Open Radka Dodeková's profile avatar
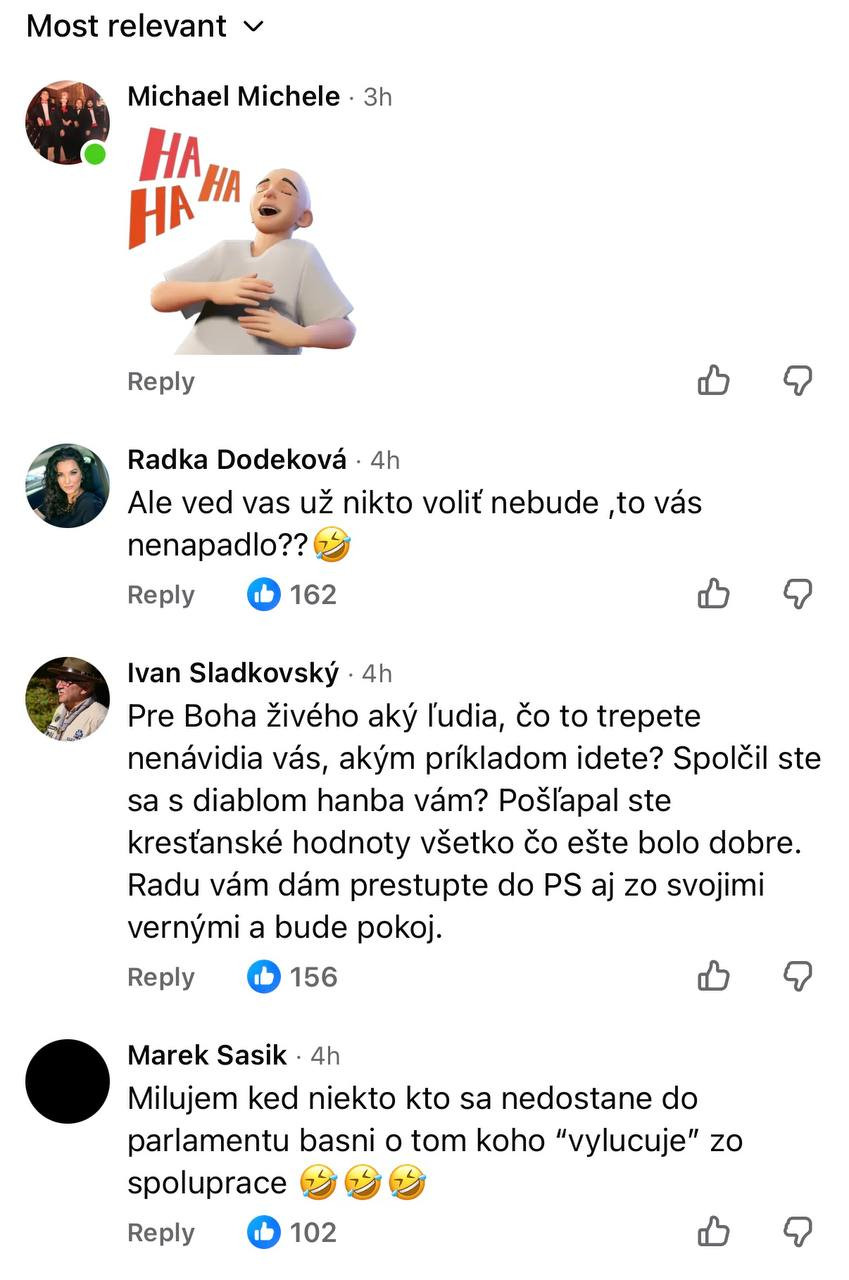Viewport: 849px width, 1280px height. 67,485
